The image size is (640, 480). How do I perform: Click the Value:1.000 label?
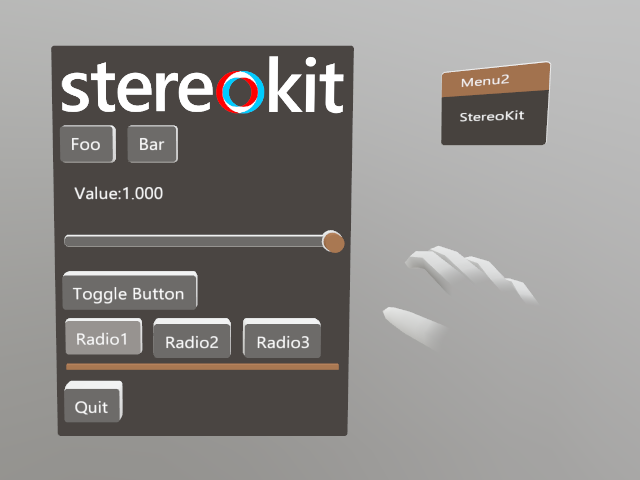118,193
